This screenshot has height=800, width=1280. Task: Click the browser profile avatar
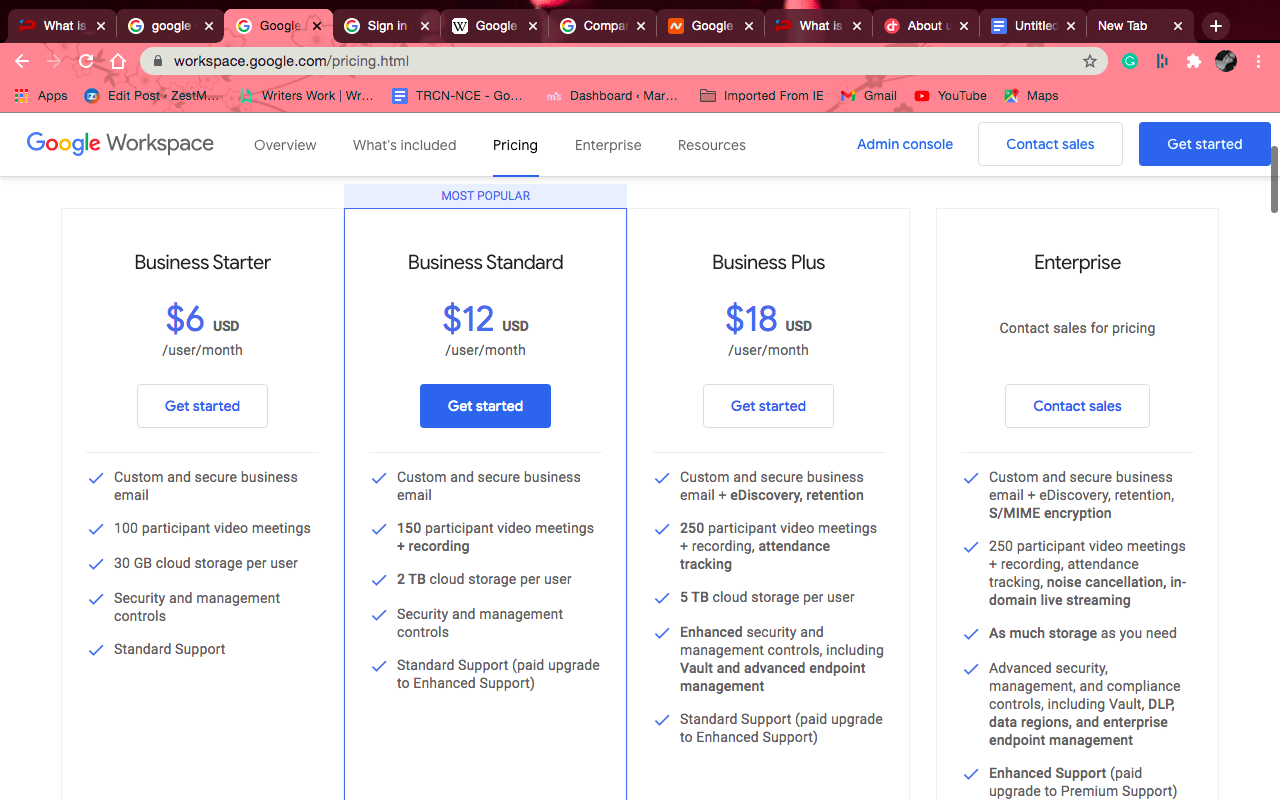point(1225,61)
